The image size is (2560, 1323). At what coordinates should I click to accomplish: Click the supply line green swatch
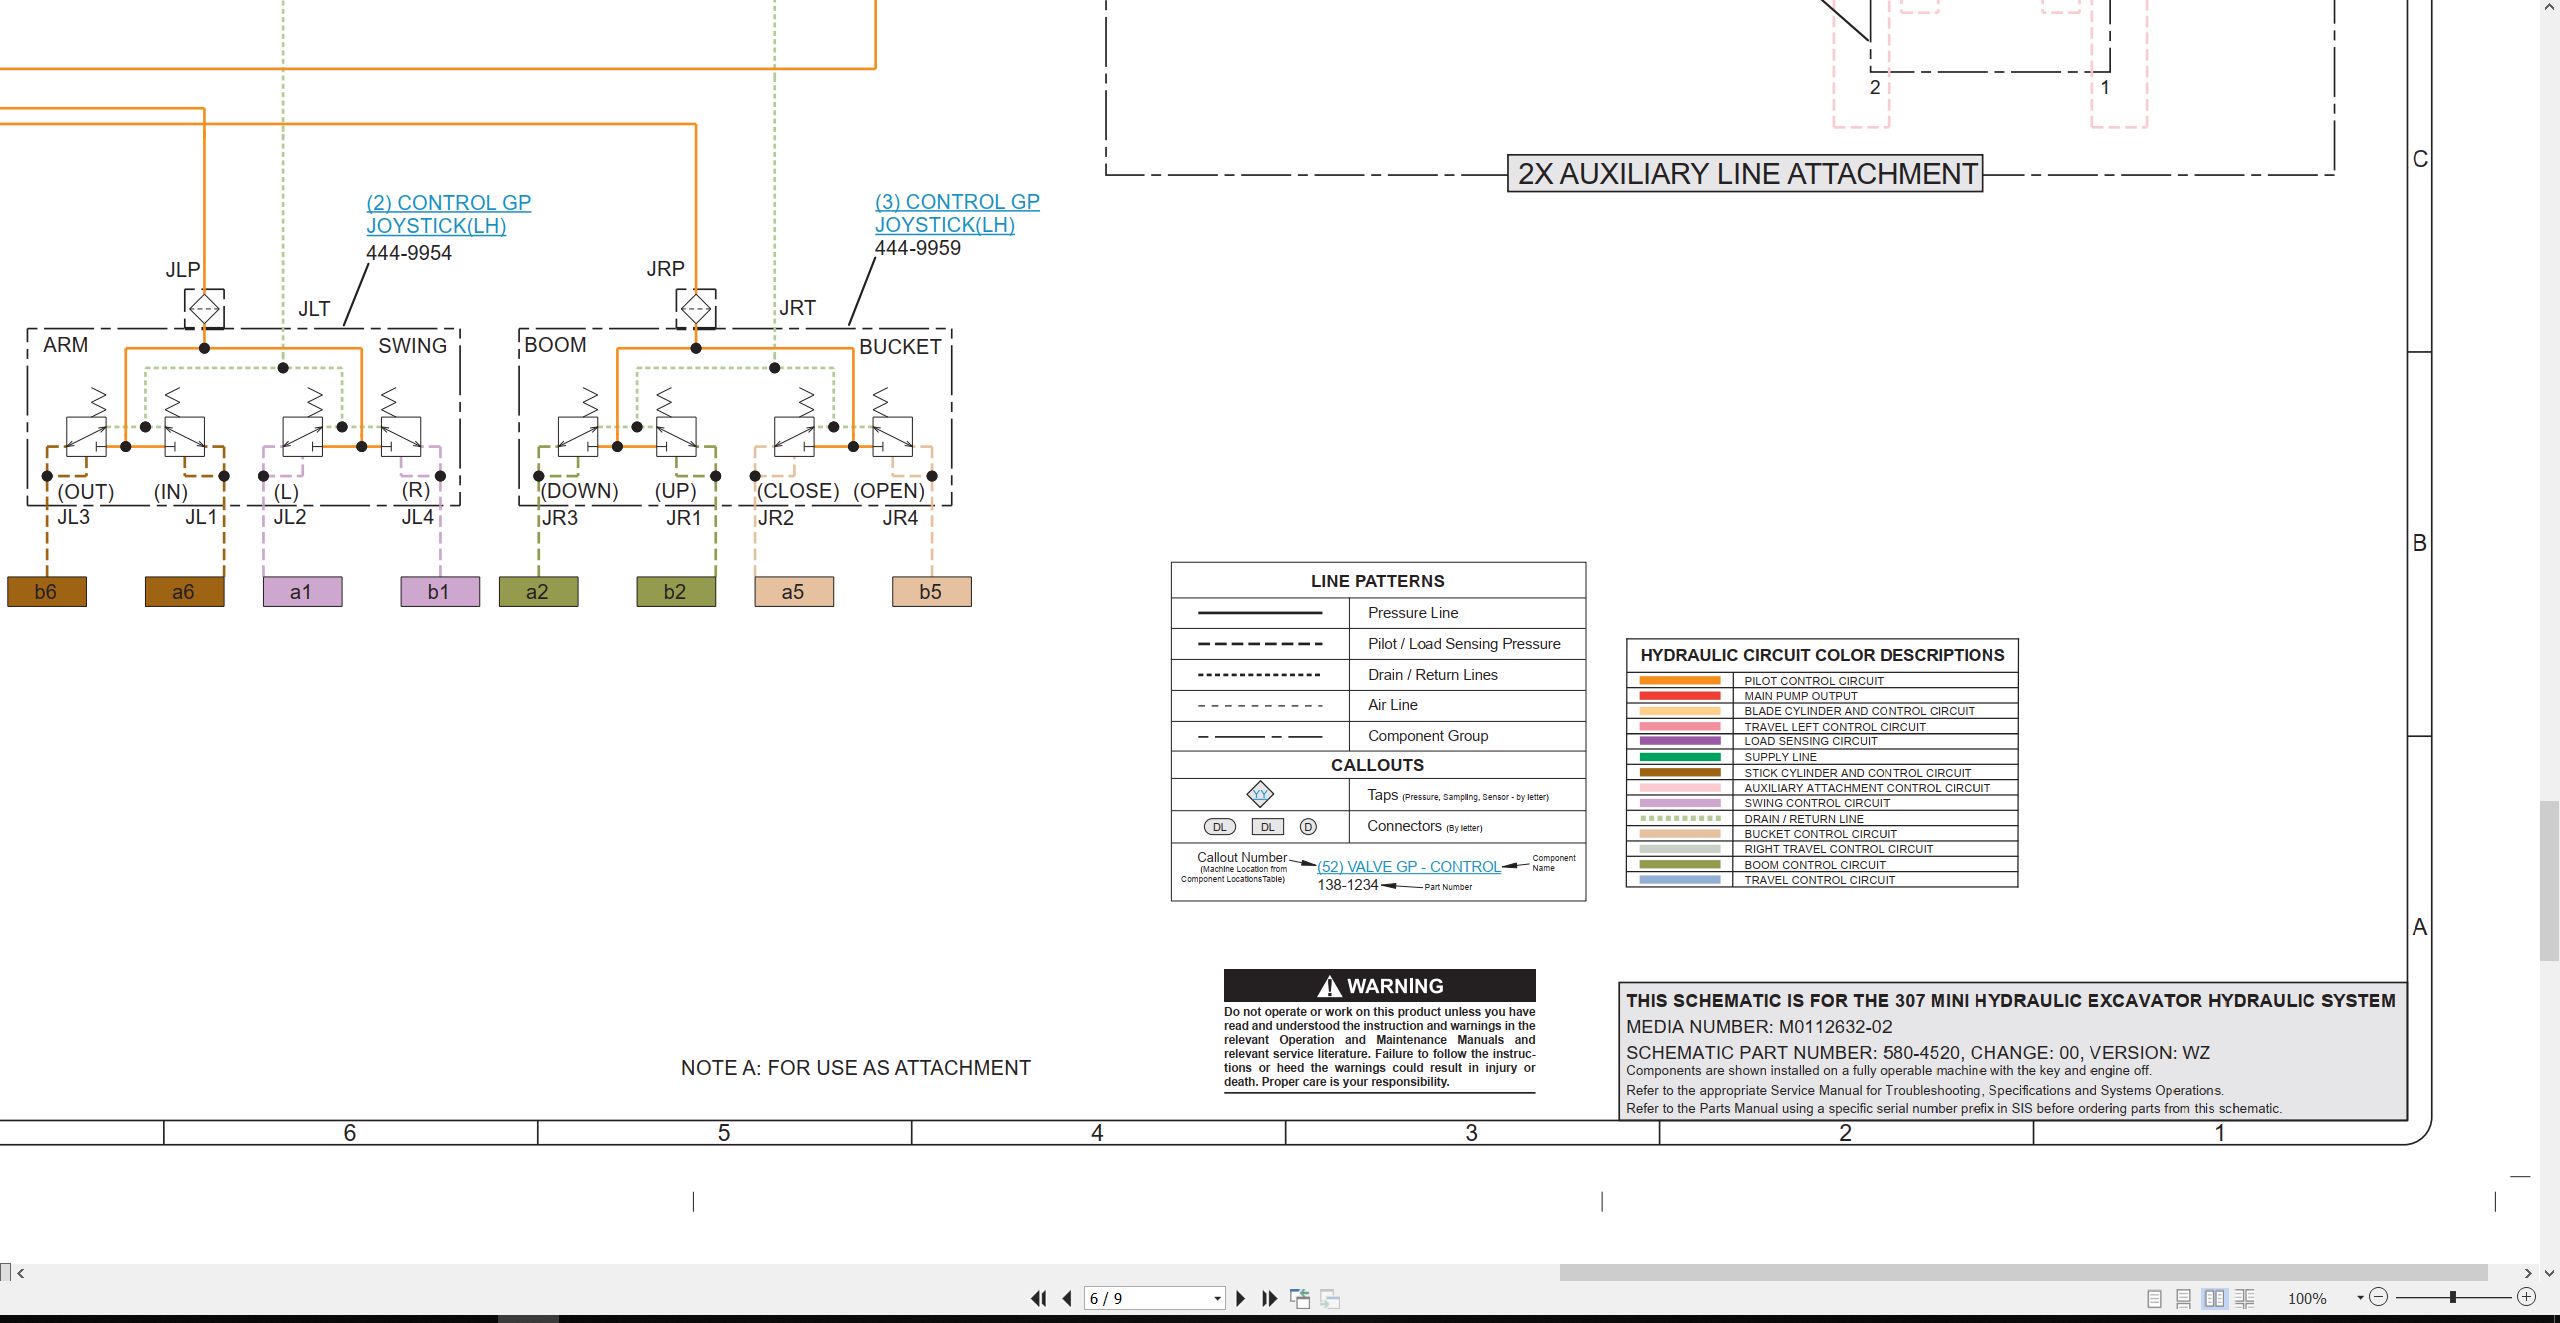pos(1680,757)
